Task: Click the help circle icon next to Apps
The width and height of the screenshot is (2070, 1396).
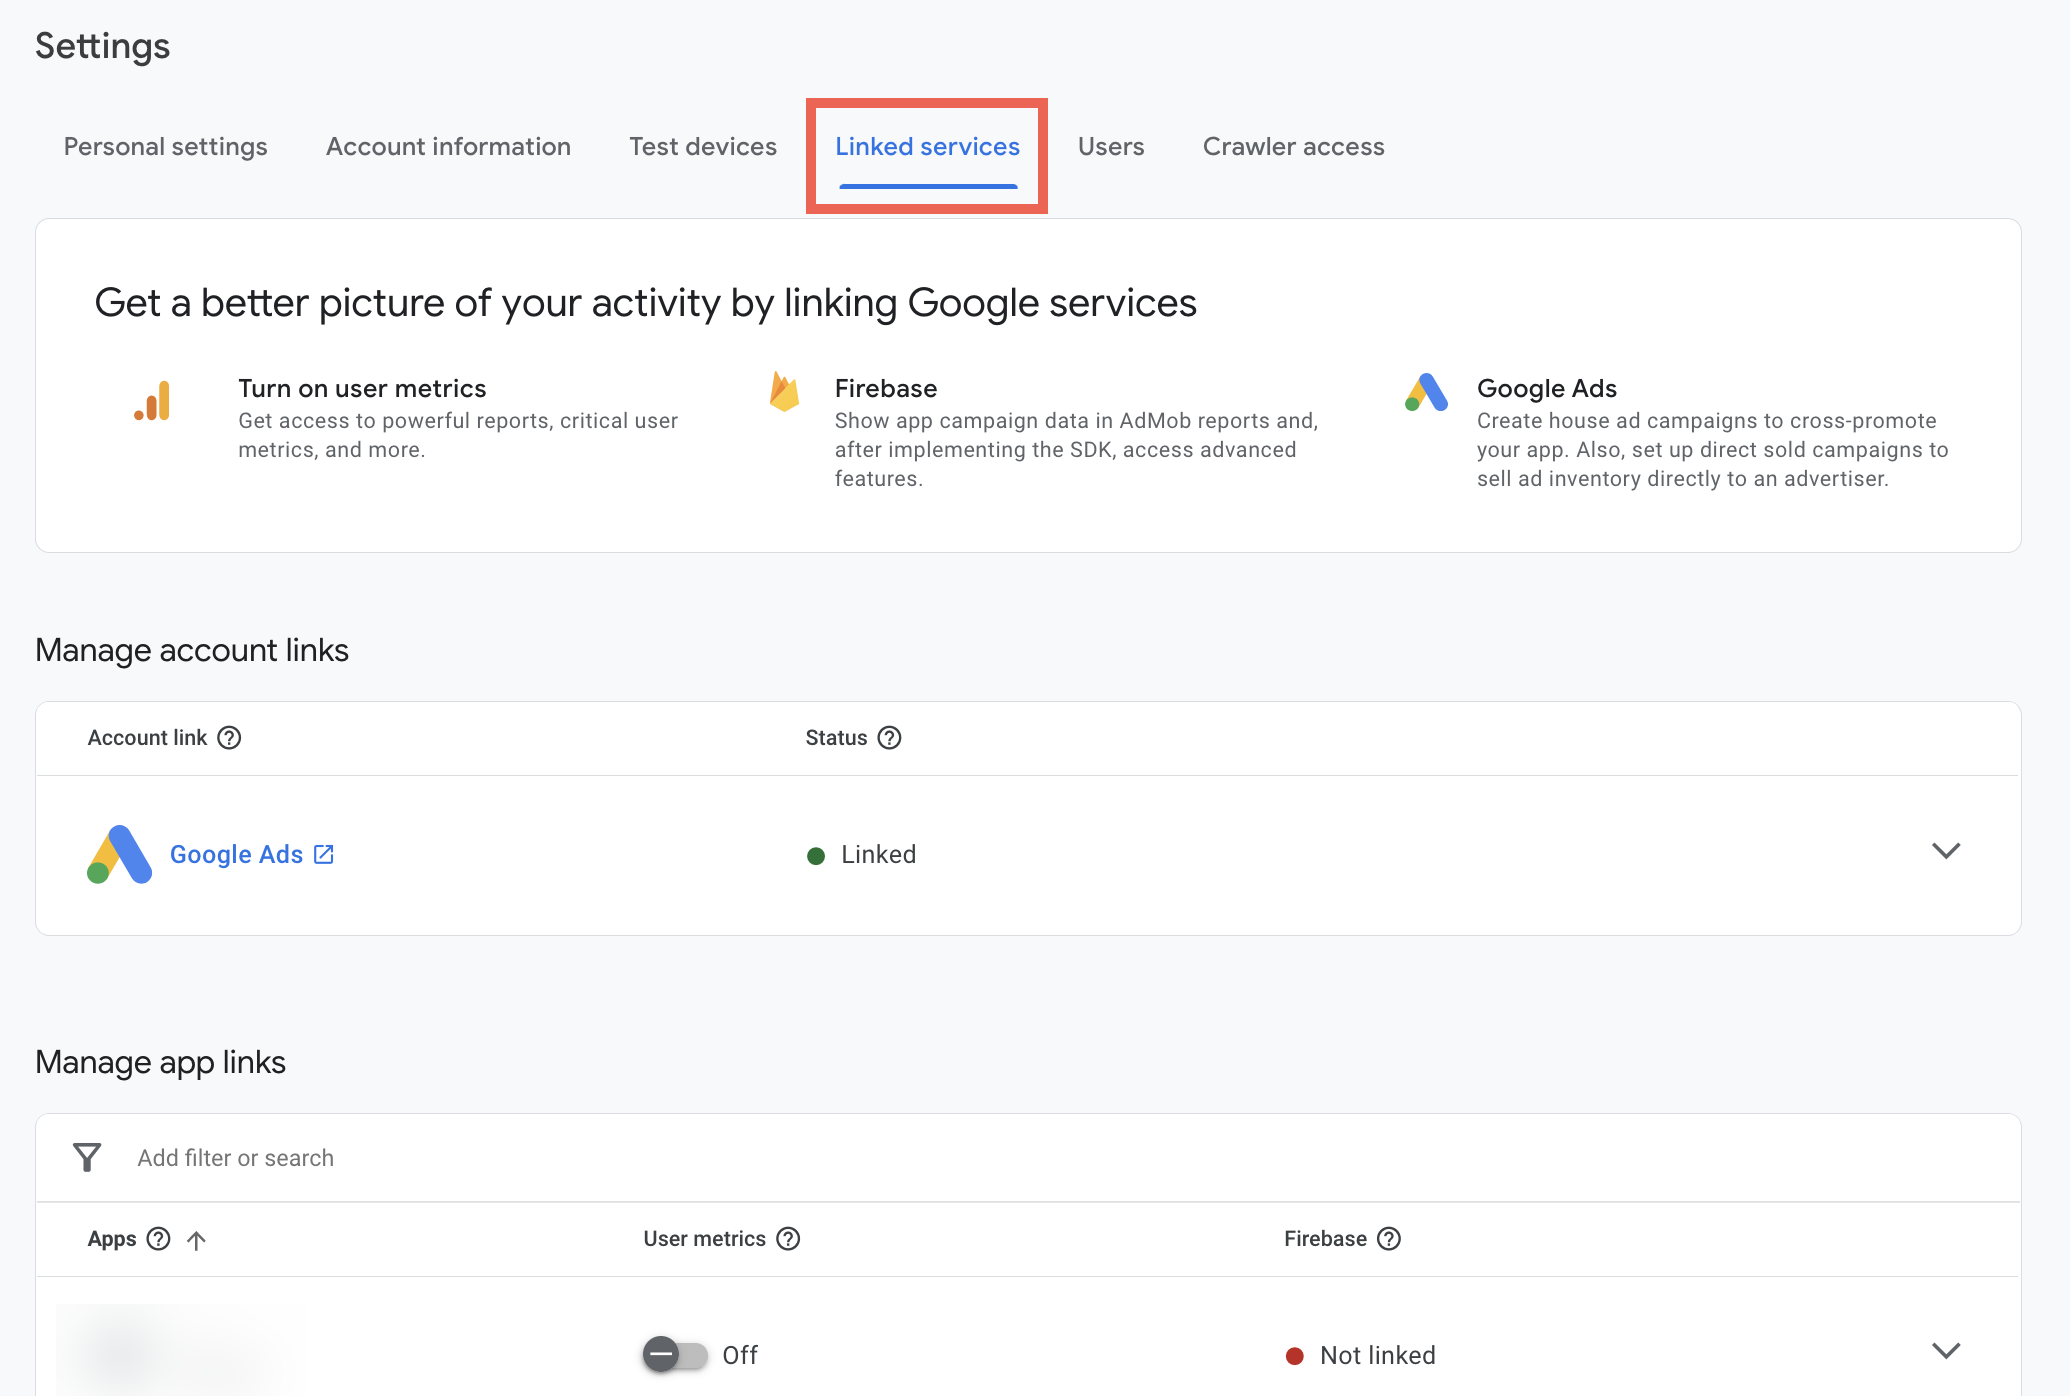Action: [x=157, y=1239]
